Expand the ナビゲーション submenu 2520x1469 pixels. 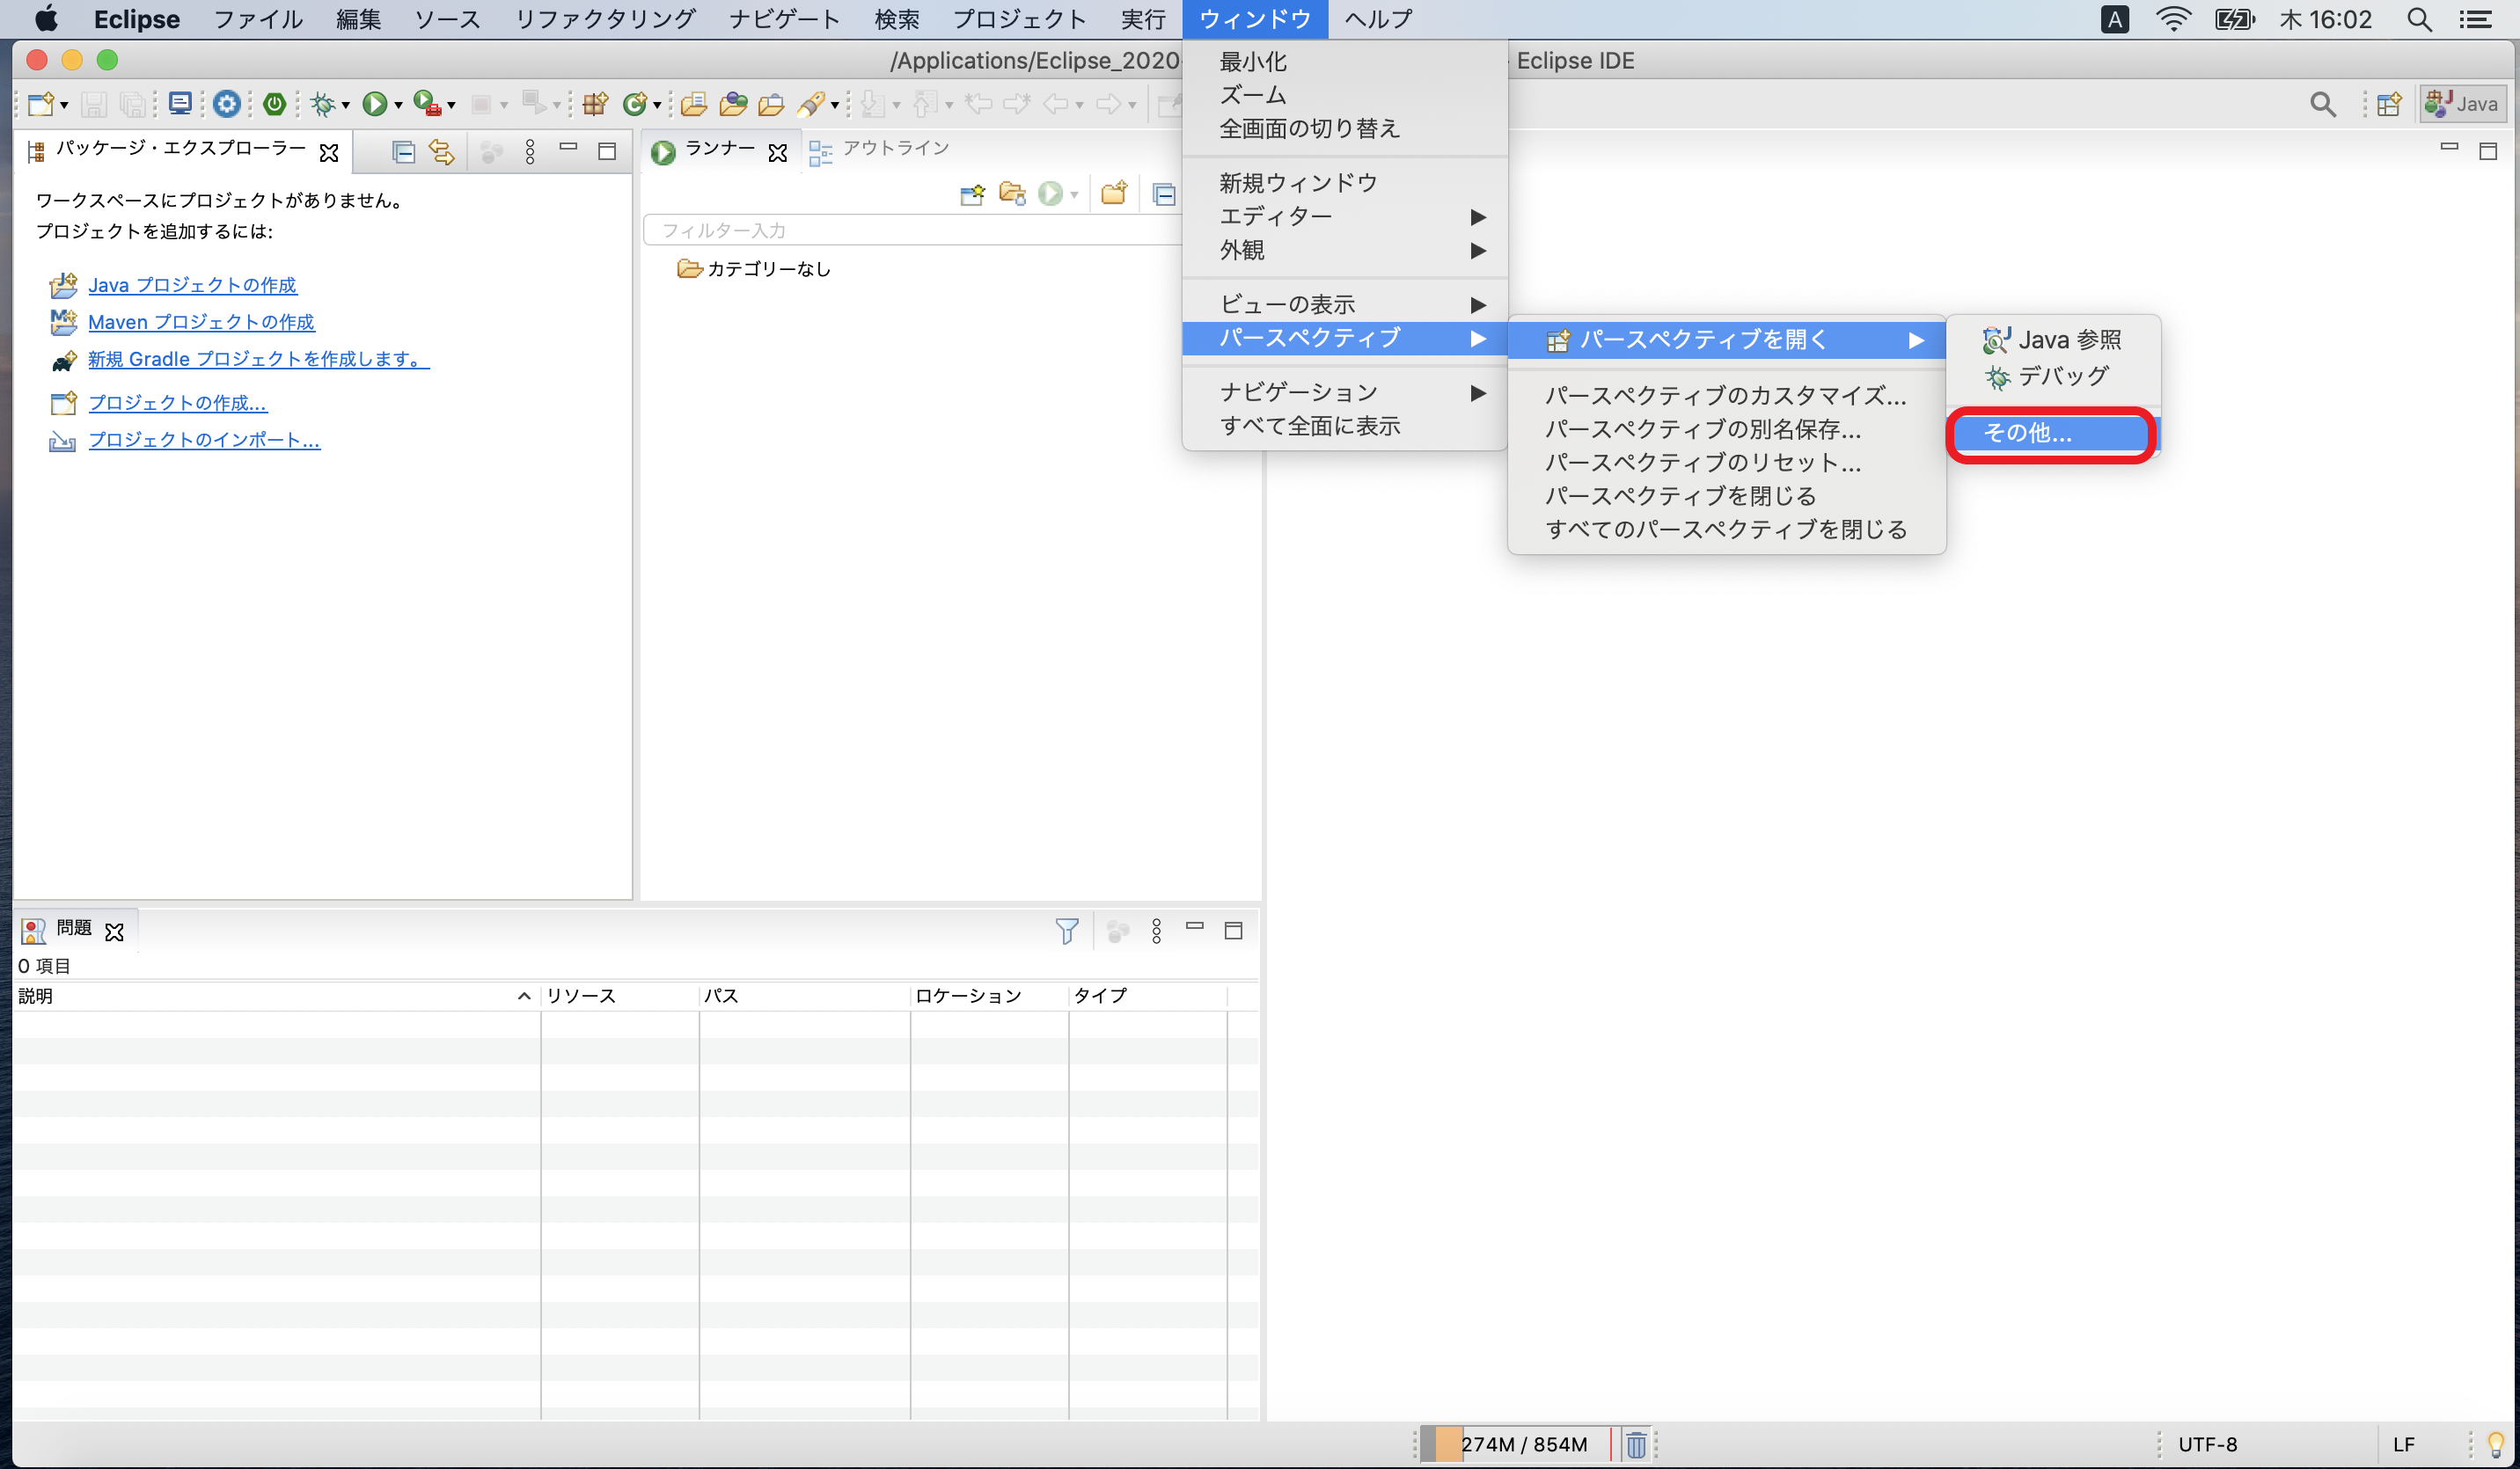click(1344, 392)
